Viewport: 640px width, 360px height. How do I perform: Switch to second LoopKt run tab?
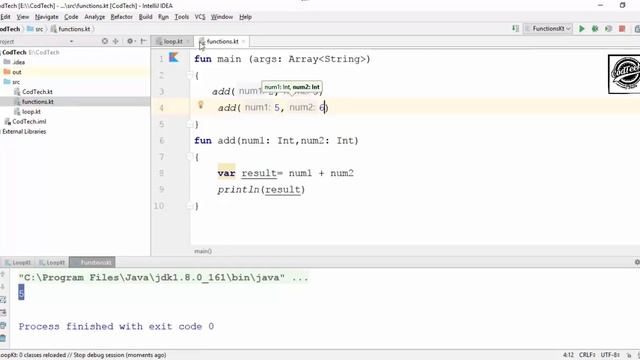(52, 262)
